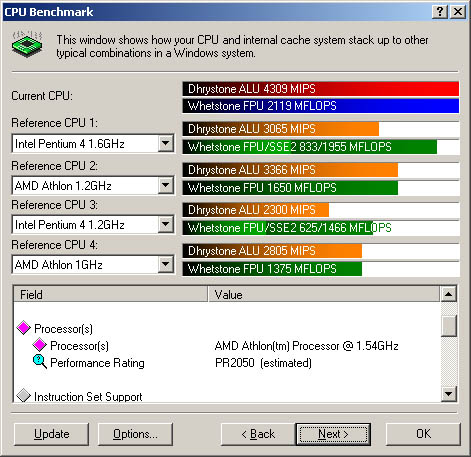This screenshot has height=457, width=471.
Task: Confirm with the OK button
Action: coord(423,434)
